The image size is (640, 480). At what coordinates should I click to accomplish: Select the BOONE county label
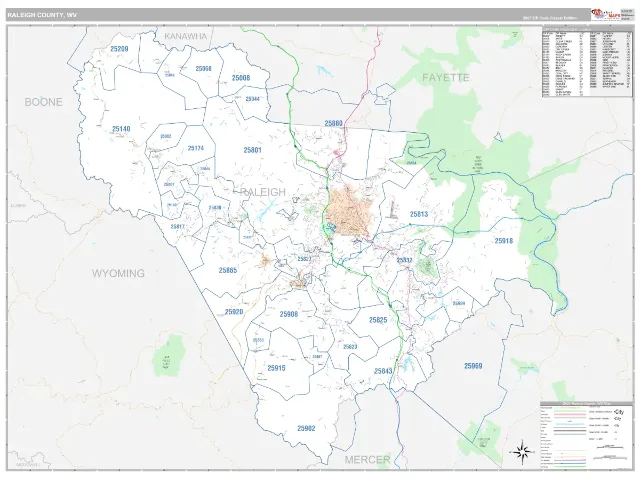point(44,102)
